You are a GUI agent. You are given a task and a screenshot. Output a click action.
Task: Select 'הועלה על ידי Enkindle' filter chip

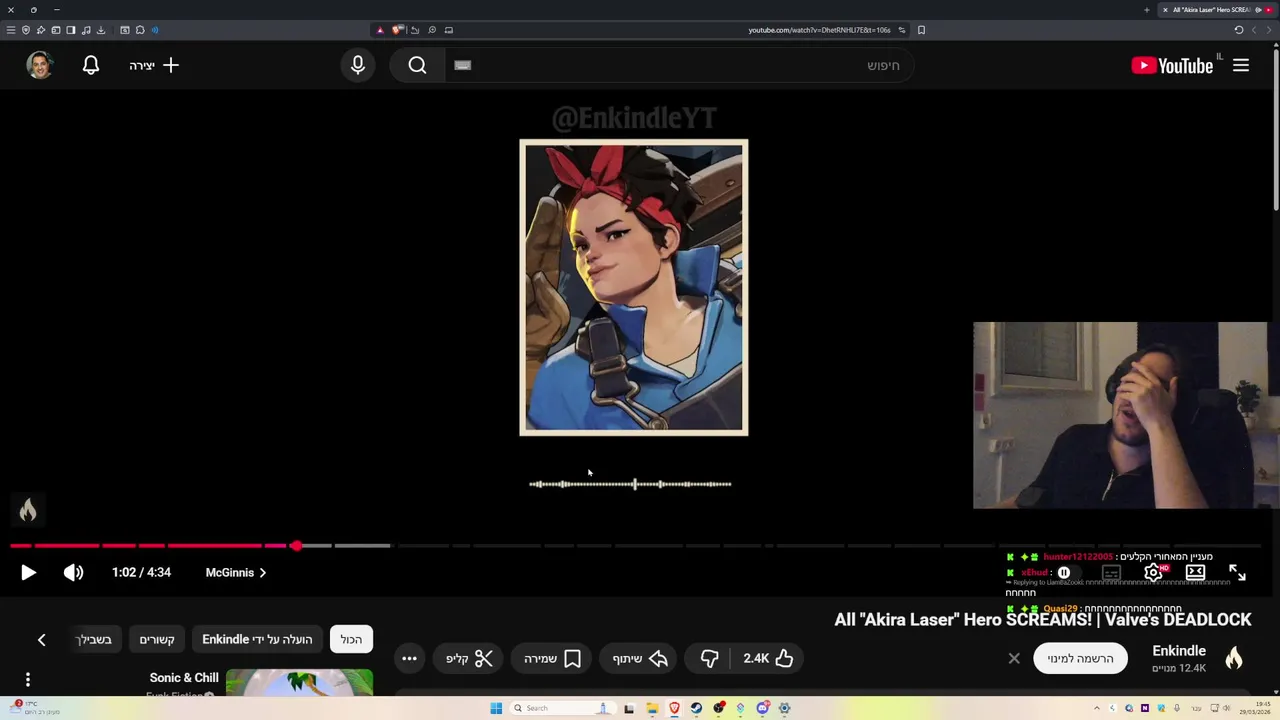[x=257, y=639]
